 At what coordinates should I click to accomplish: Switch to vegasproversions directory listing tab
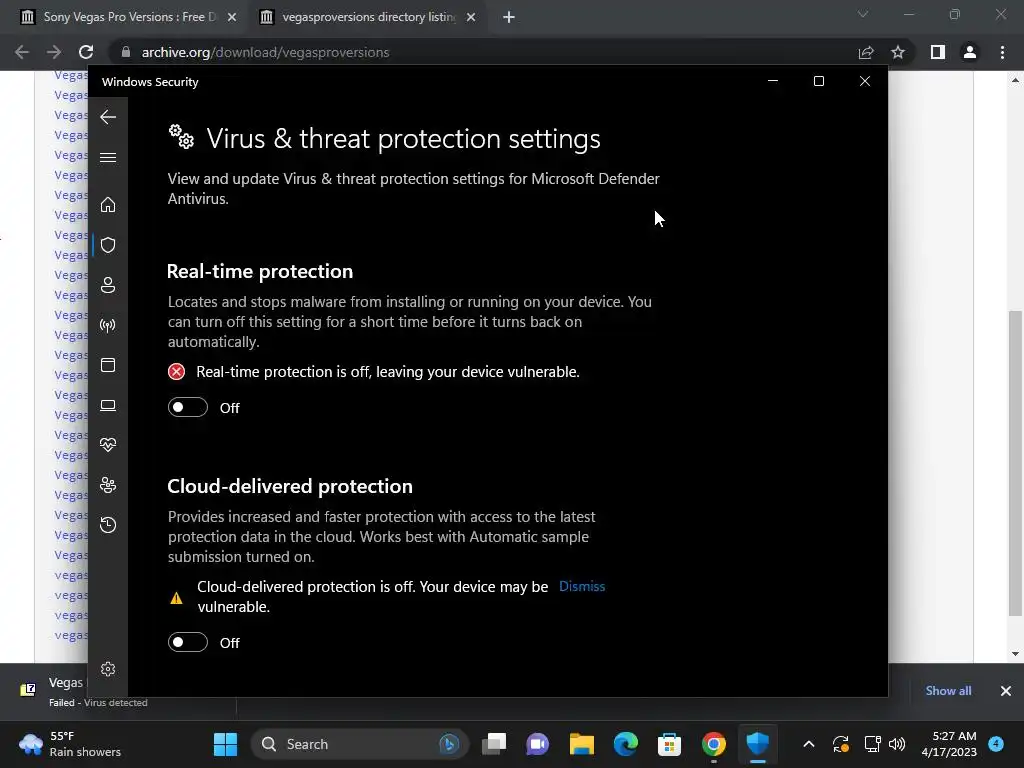coord(369,17)
